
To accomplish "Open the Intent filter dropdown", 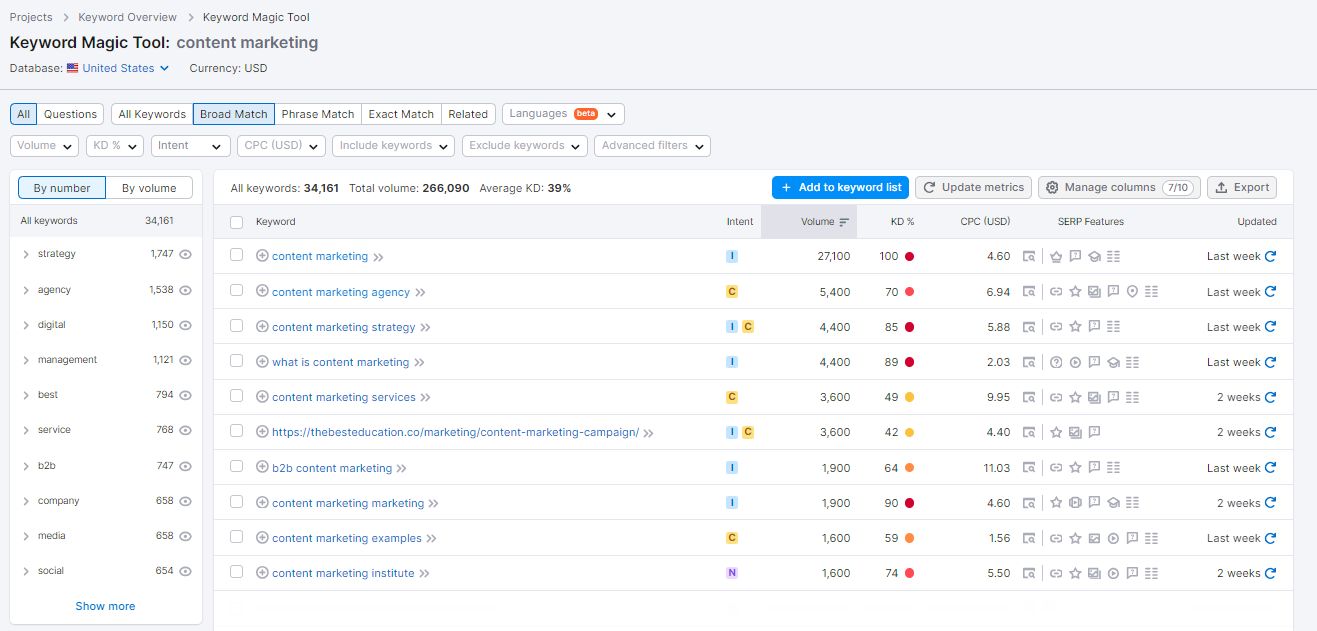I will (191, 146).
